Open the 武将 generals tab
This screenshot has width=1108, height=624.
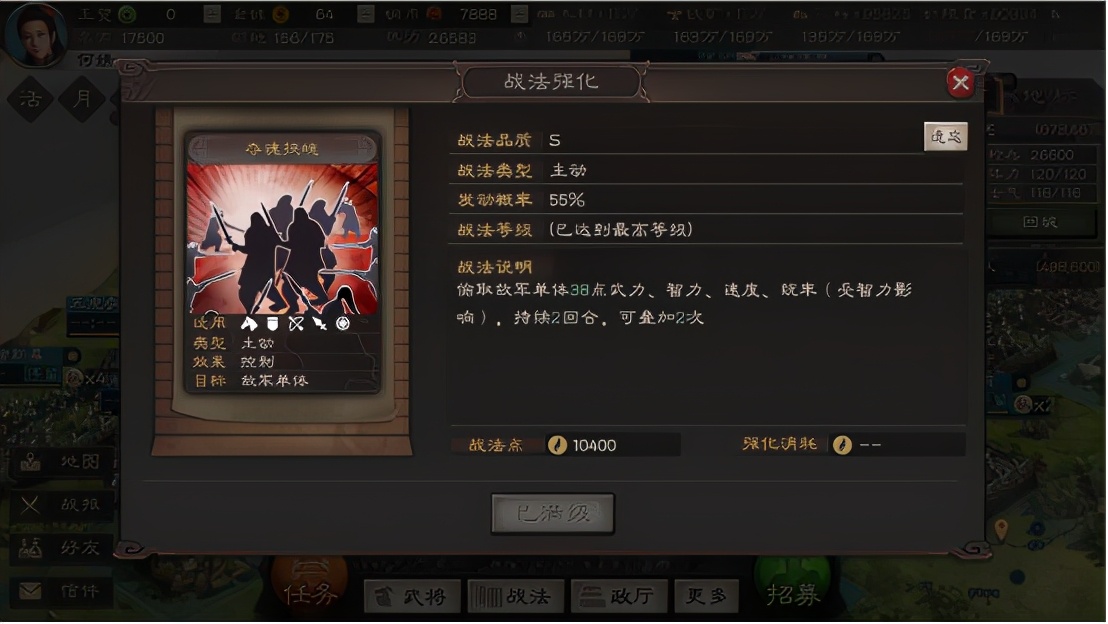413,596
